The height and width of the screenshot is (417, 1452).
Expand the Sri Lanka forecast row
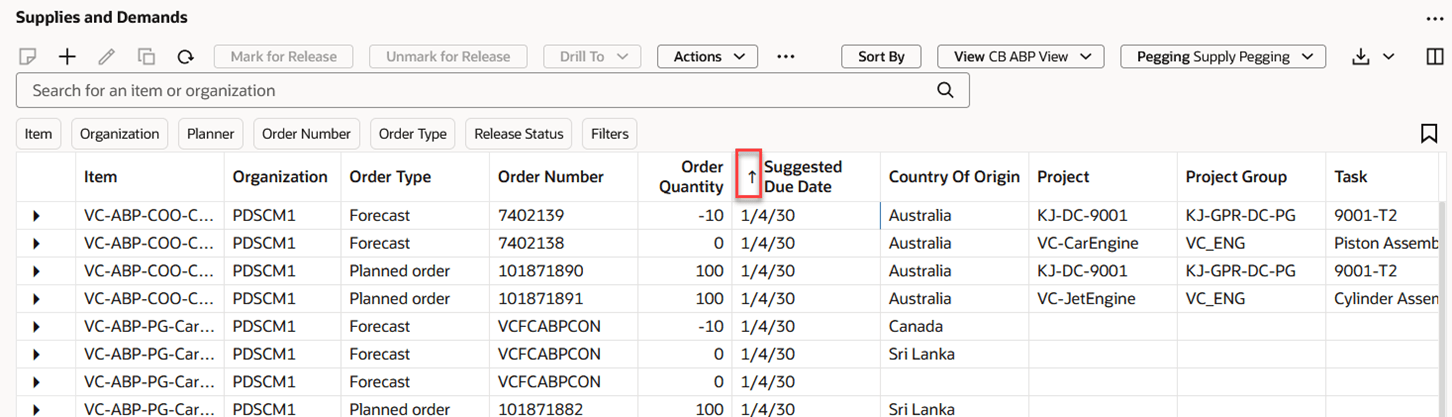tap(37, 354)
